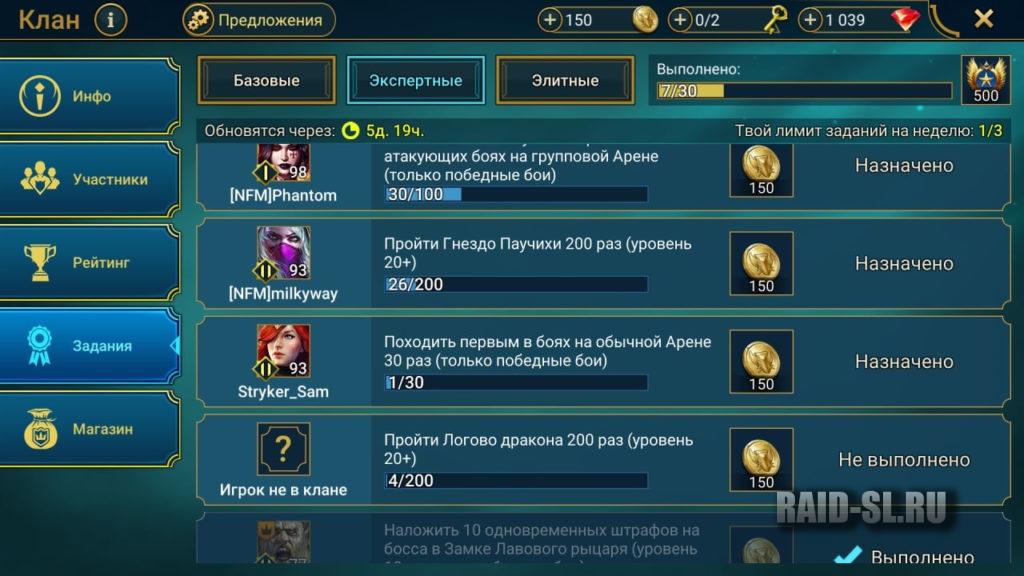Open Участники in the sidebar
1024x576 pixels.
(89, 179)
